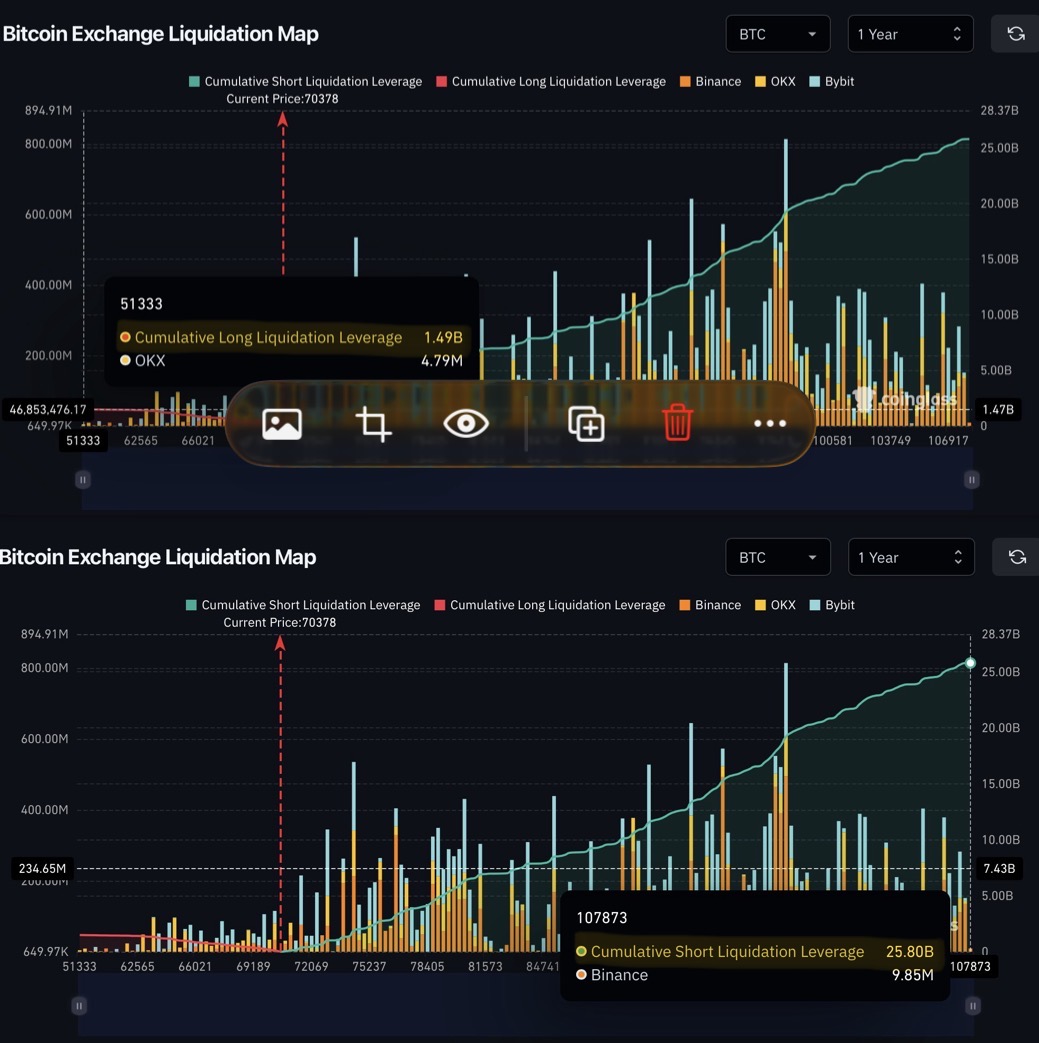
Task: Click the OKX 4.79M row in top tooltip
Action: click(x=291, y=361)
